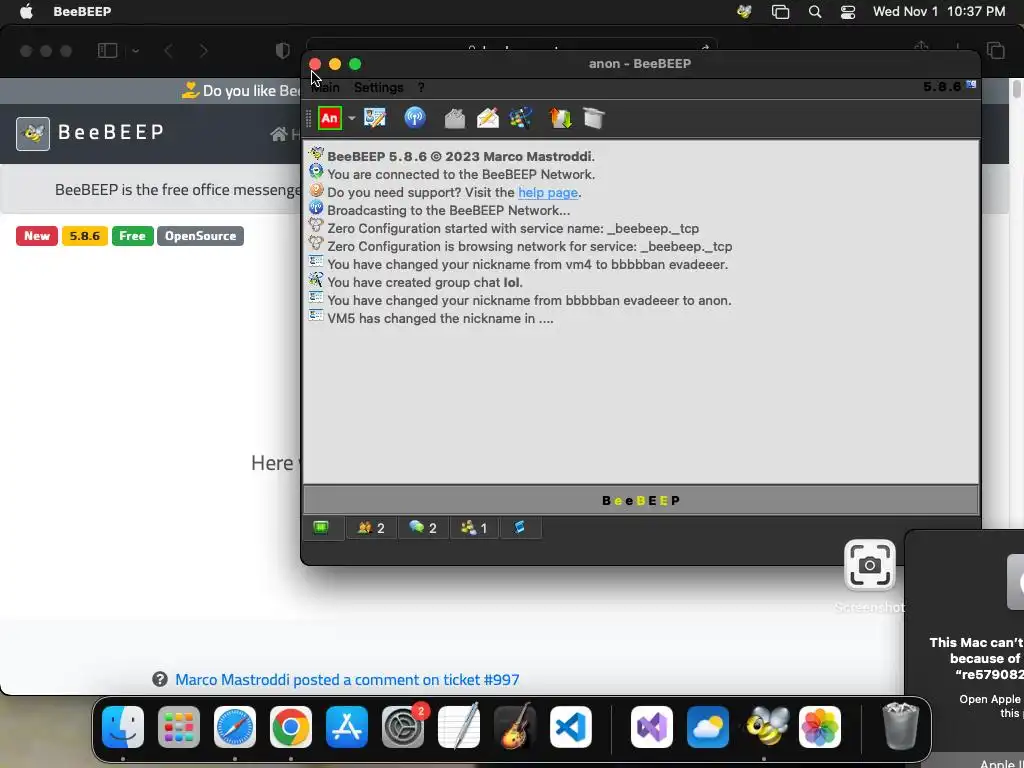Open System Settings from the Dock

403,727
